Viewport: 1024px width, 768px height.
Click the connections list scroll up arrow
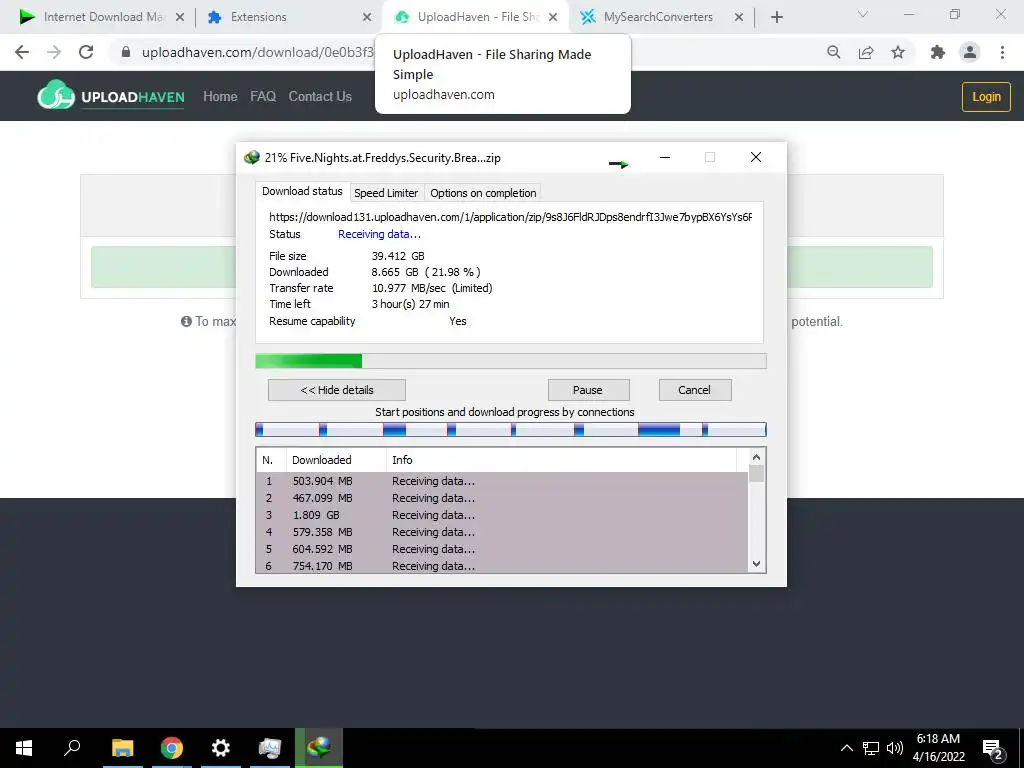point(756,457)
